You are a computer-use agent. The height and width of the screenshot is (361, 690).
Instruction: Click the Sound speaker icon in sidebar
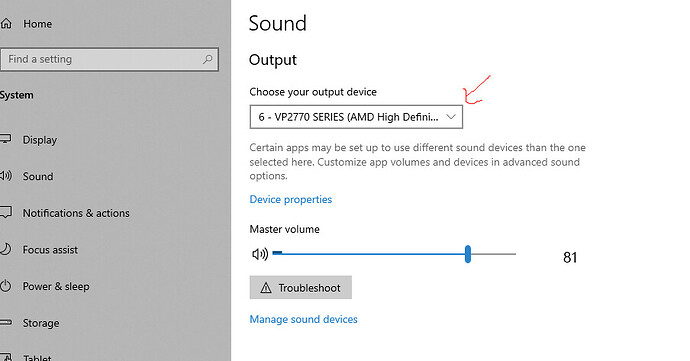pyautogui.click(x=6, y=176)
